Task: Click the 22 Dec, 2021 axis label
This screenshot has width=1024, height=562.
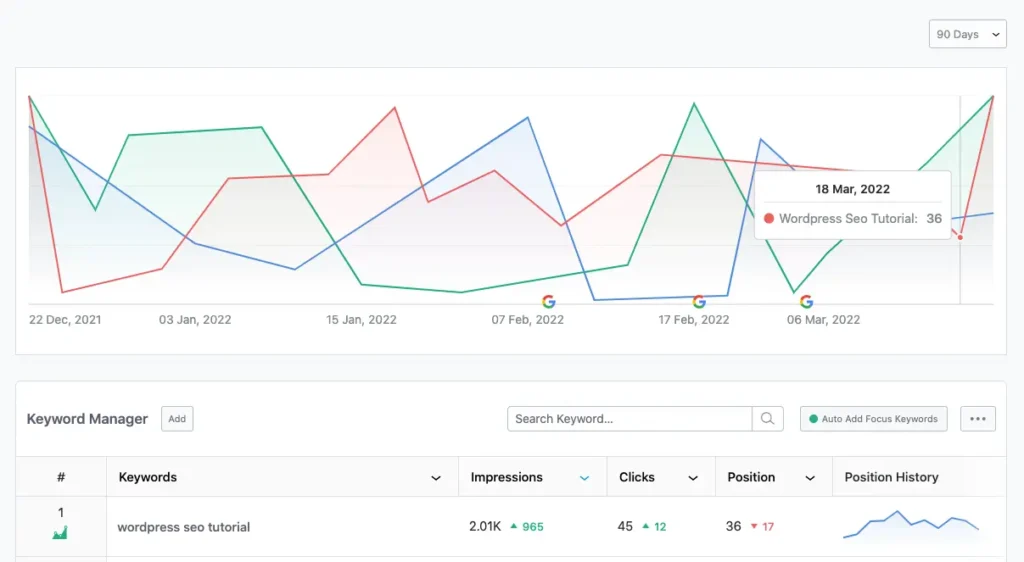Action: (65, 320)
